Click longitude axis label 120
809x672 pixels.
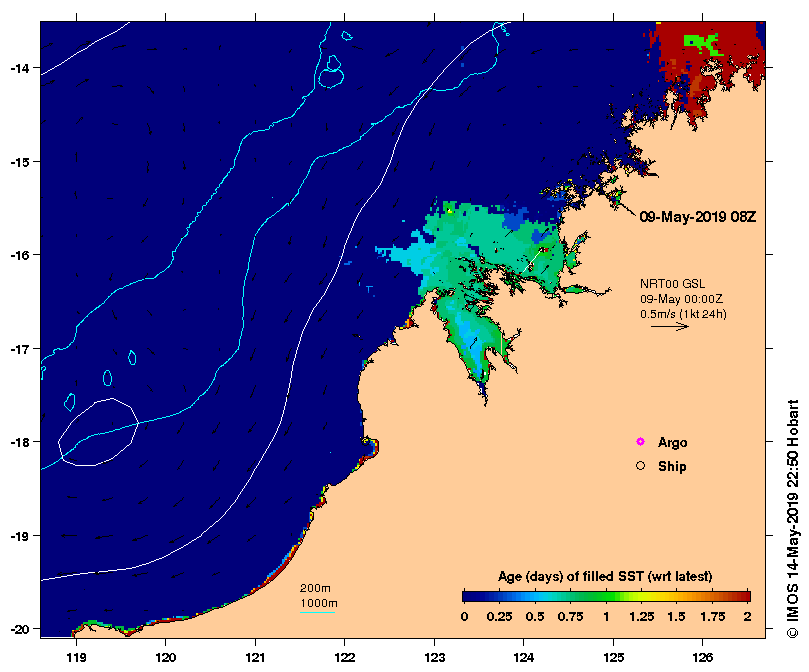[166, 658]
